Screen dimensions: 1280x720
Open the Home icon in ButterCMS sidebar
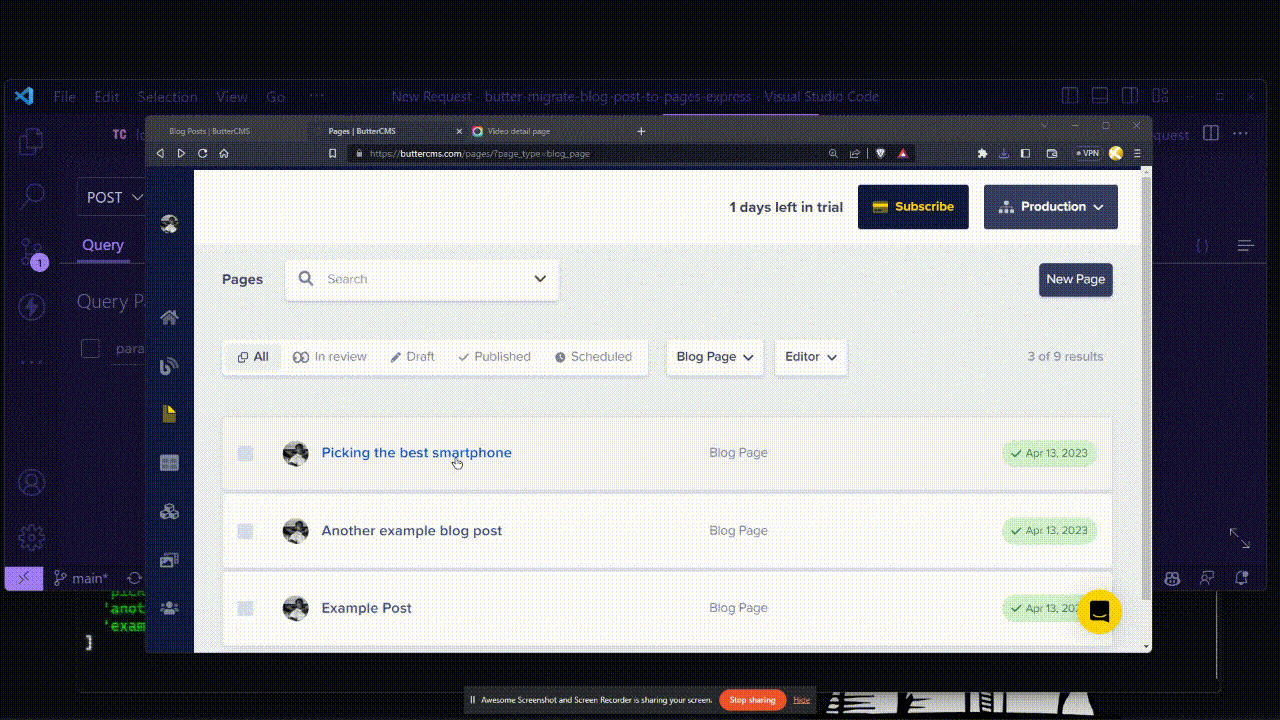click(x=169, y=318)
